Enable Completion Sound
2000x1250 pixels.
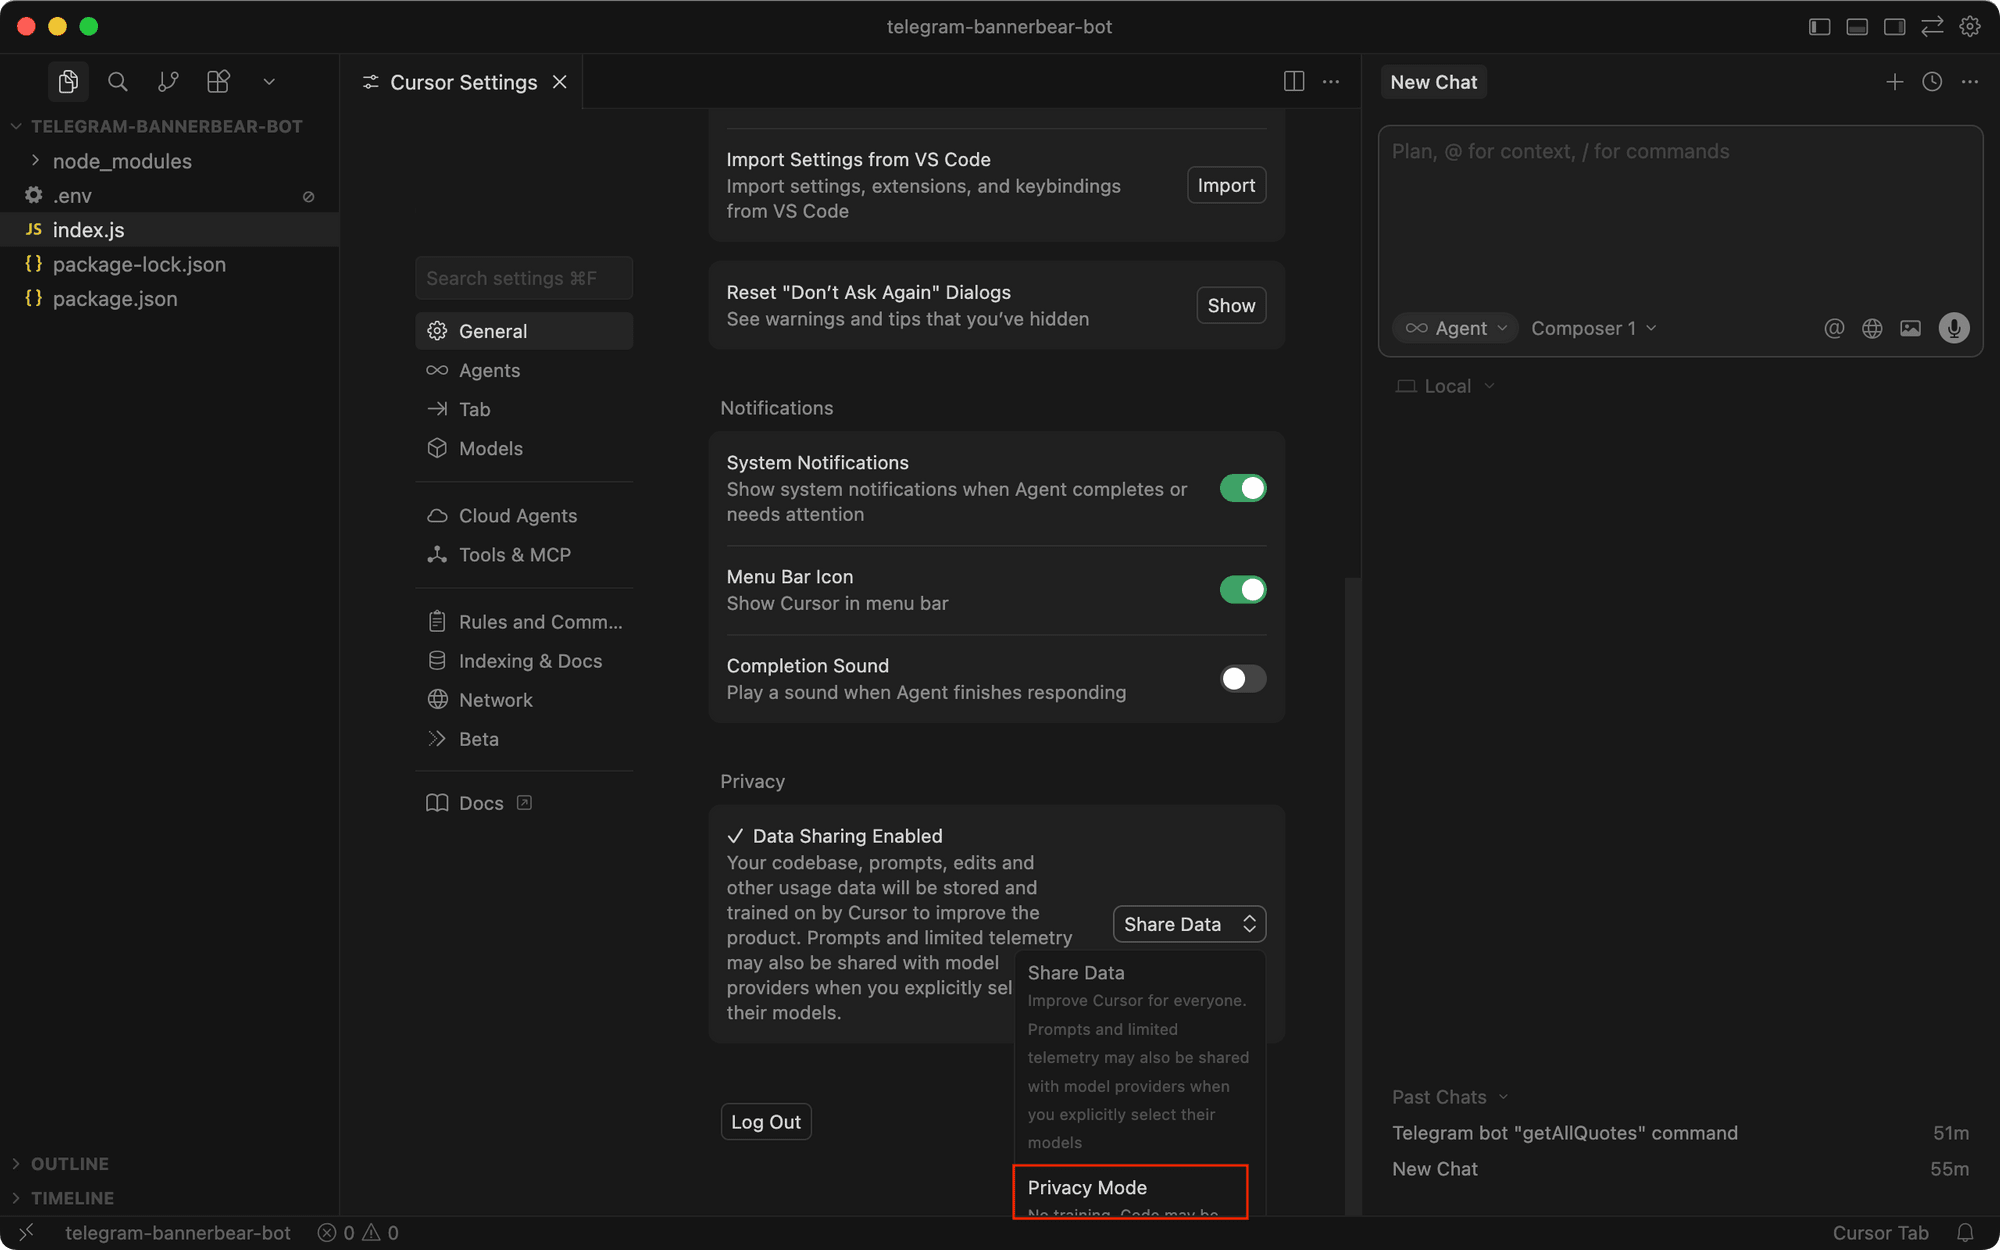click(1242, 679)
